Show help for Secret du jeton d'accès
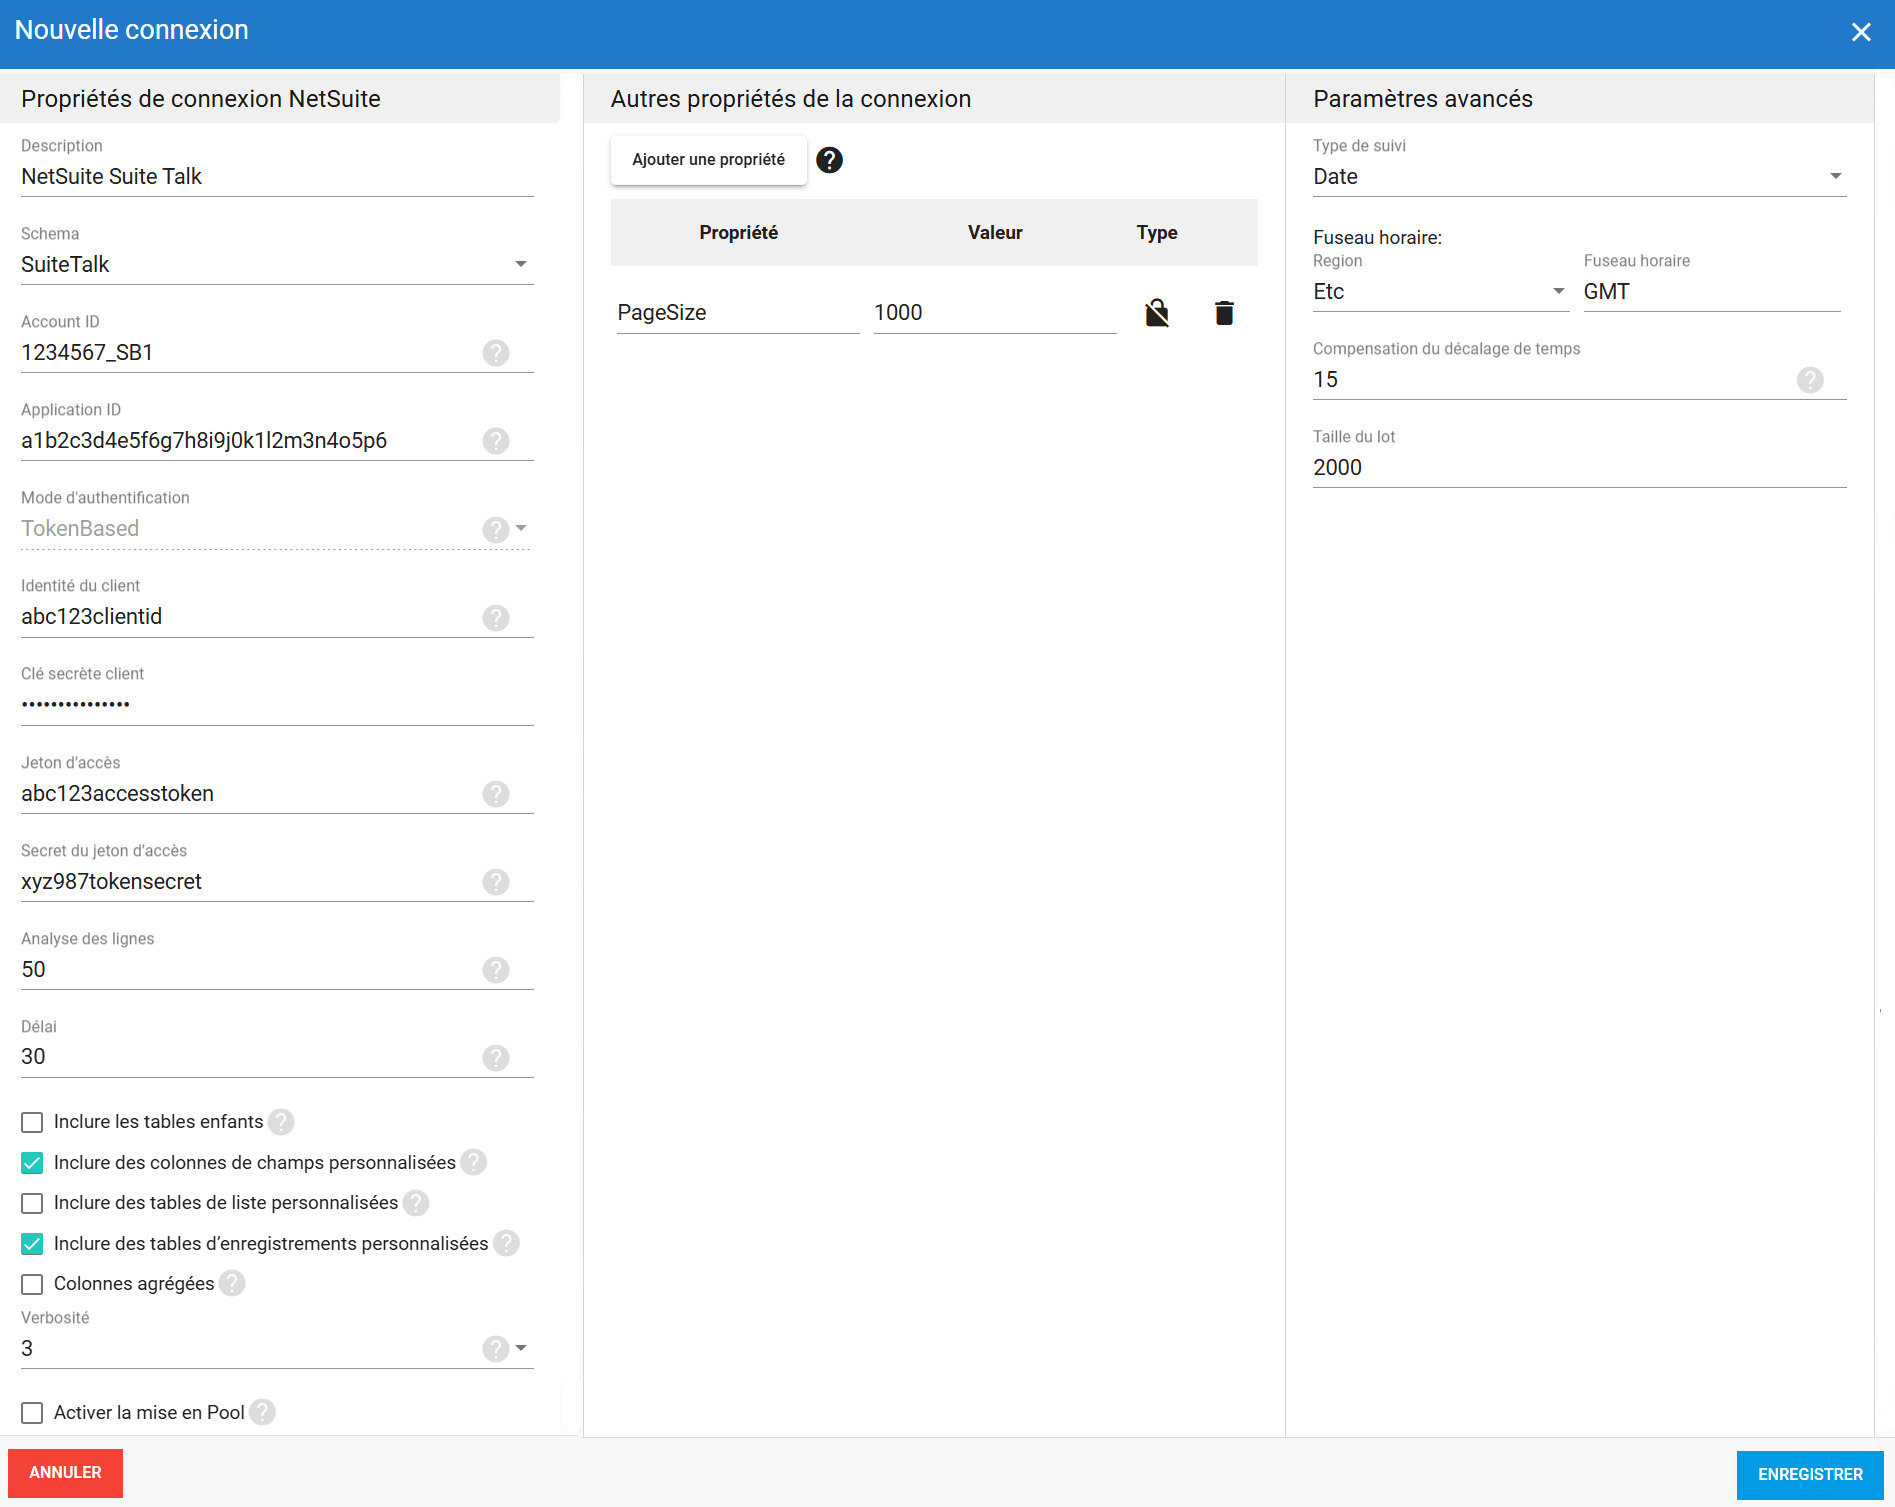This screenshot has height=1507, width=1895. [496, 882]
